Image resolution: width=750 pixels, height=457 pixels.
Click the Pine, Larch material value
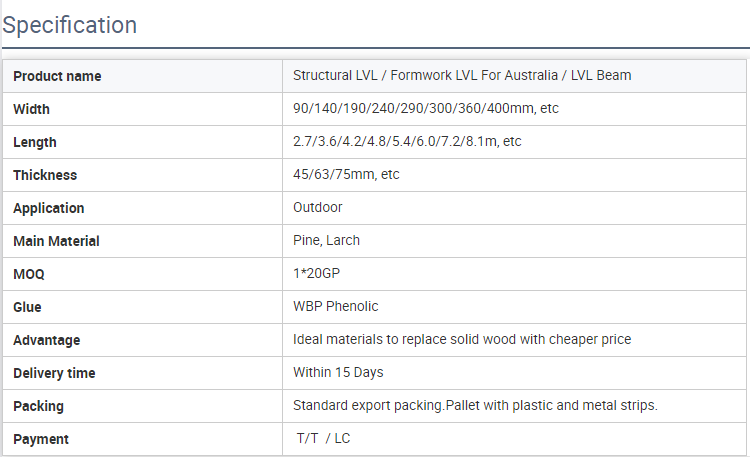pos(326,241)
